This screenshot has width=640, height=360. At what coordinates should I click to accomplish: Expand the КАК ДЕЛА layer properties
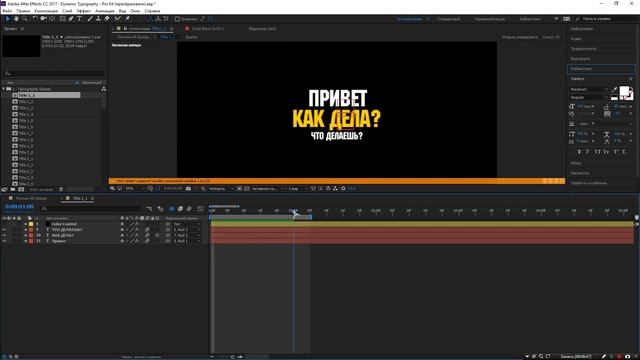pos(26,236)
